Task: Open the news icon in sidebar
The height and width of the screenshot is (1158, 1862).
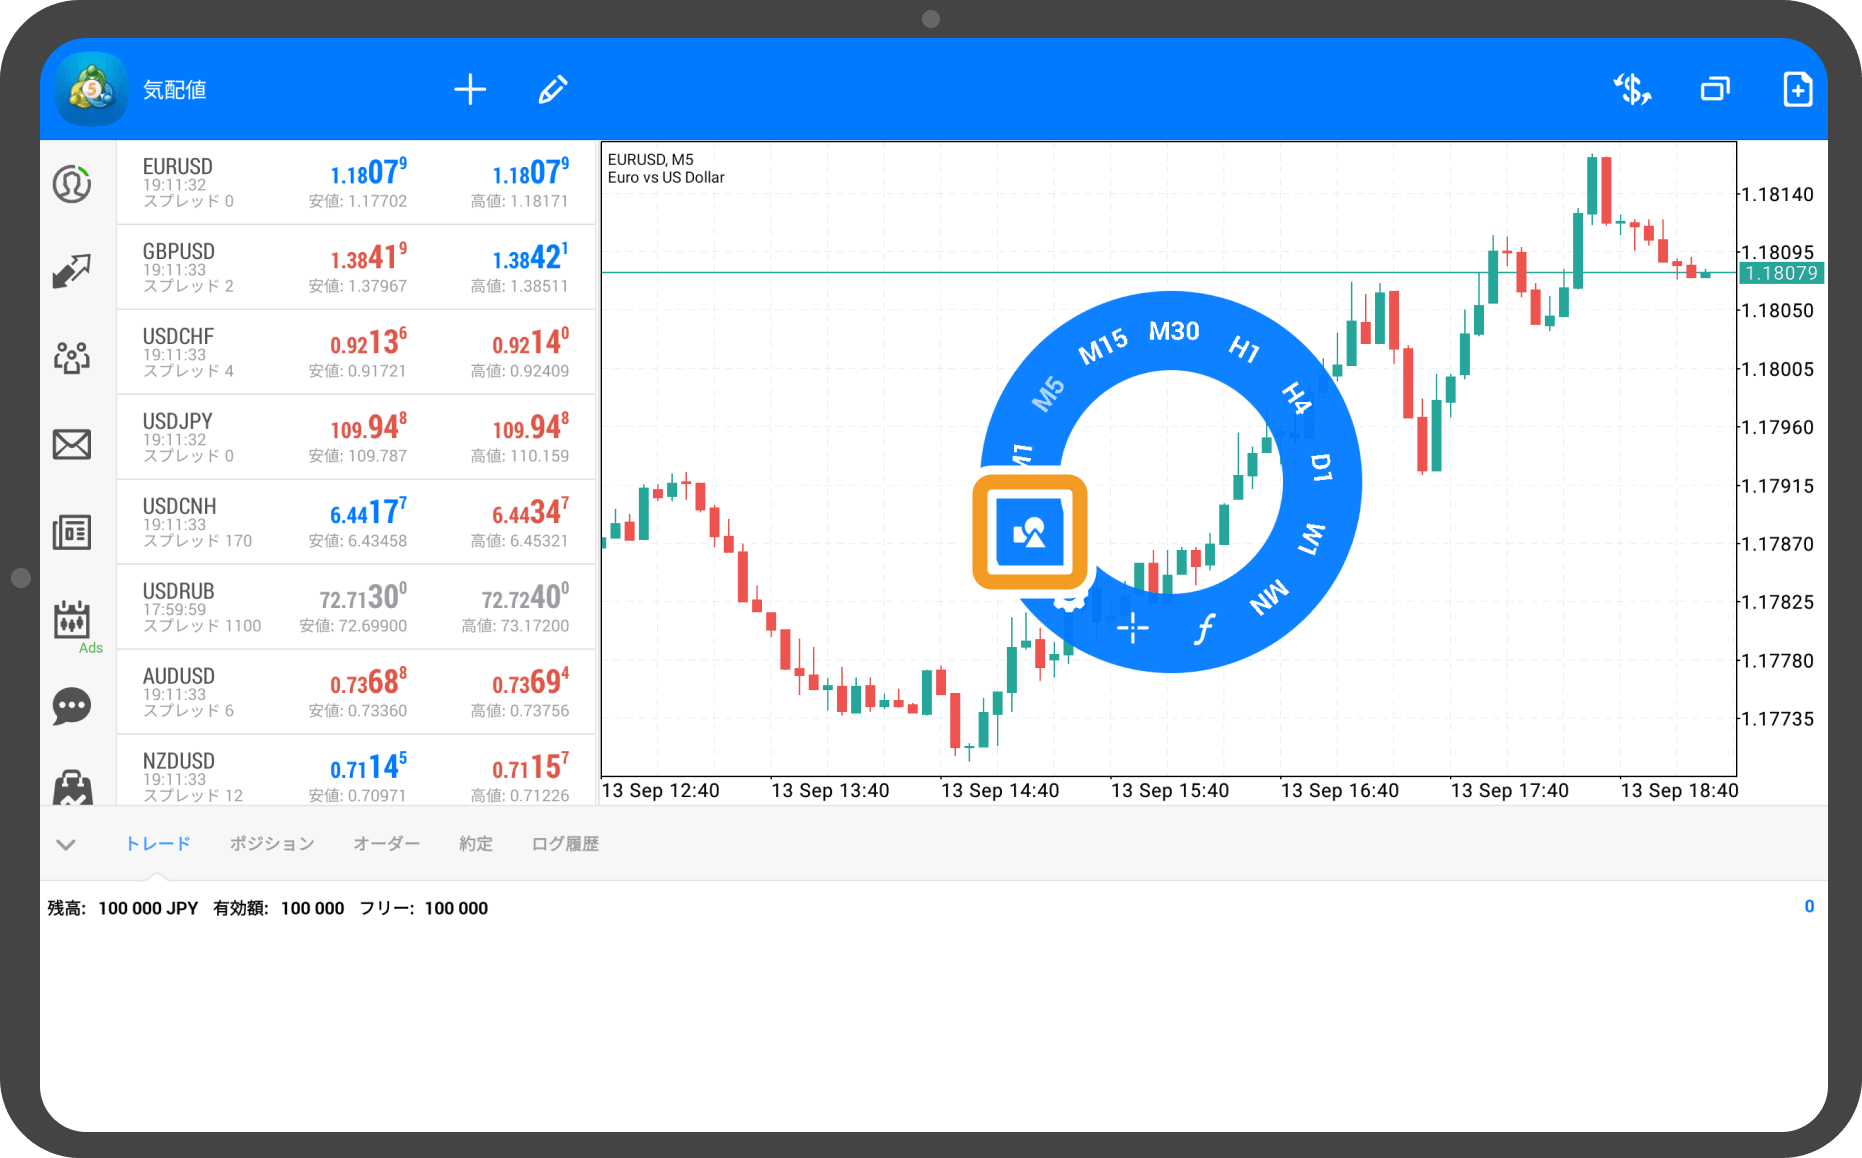Action: (x=72, y=532)
